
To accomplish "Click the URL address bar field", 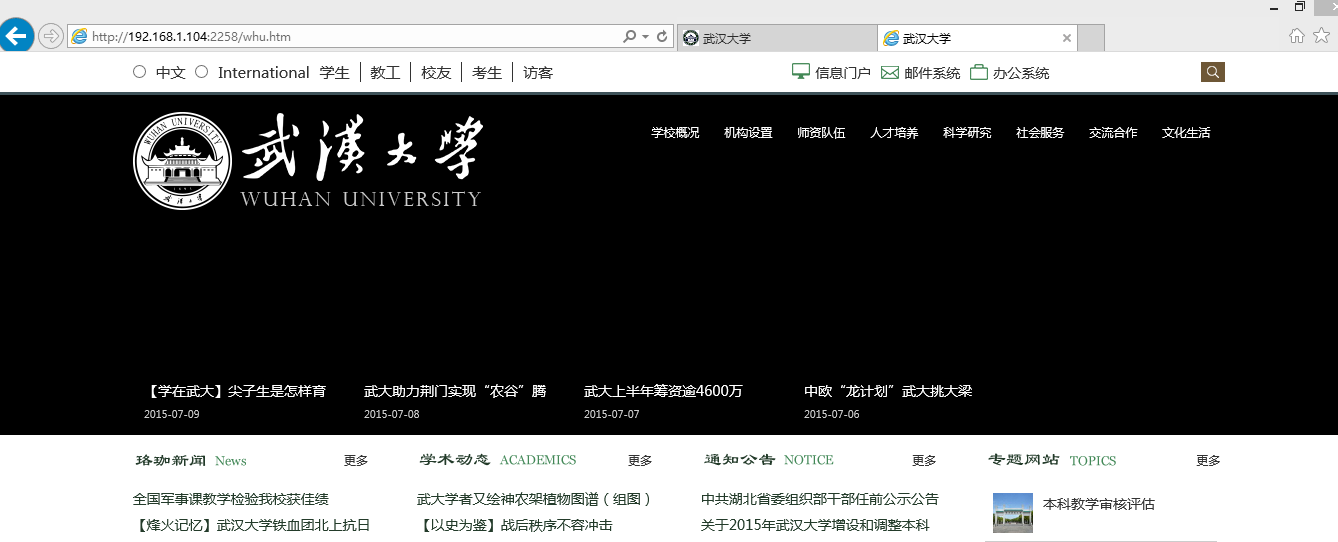I will coord(350,37).
